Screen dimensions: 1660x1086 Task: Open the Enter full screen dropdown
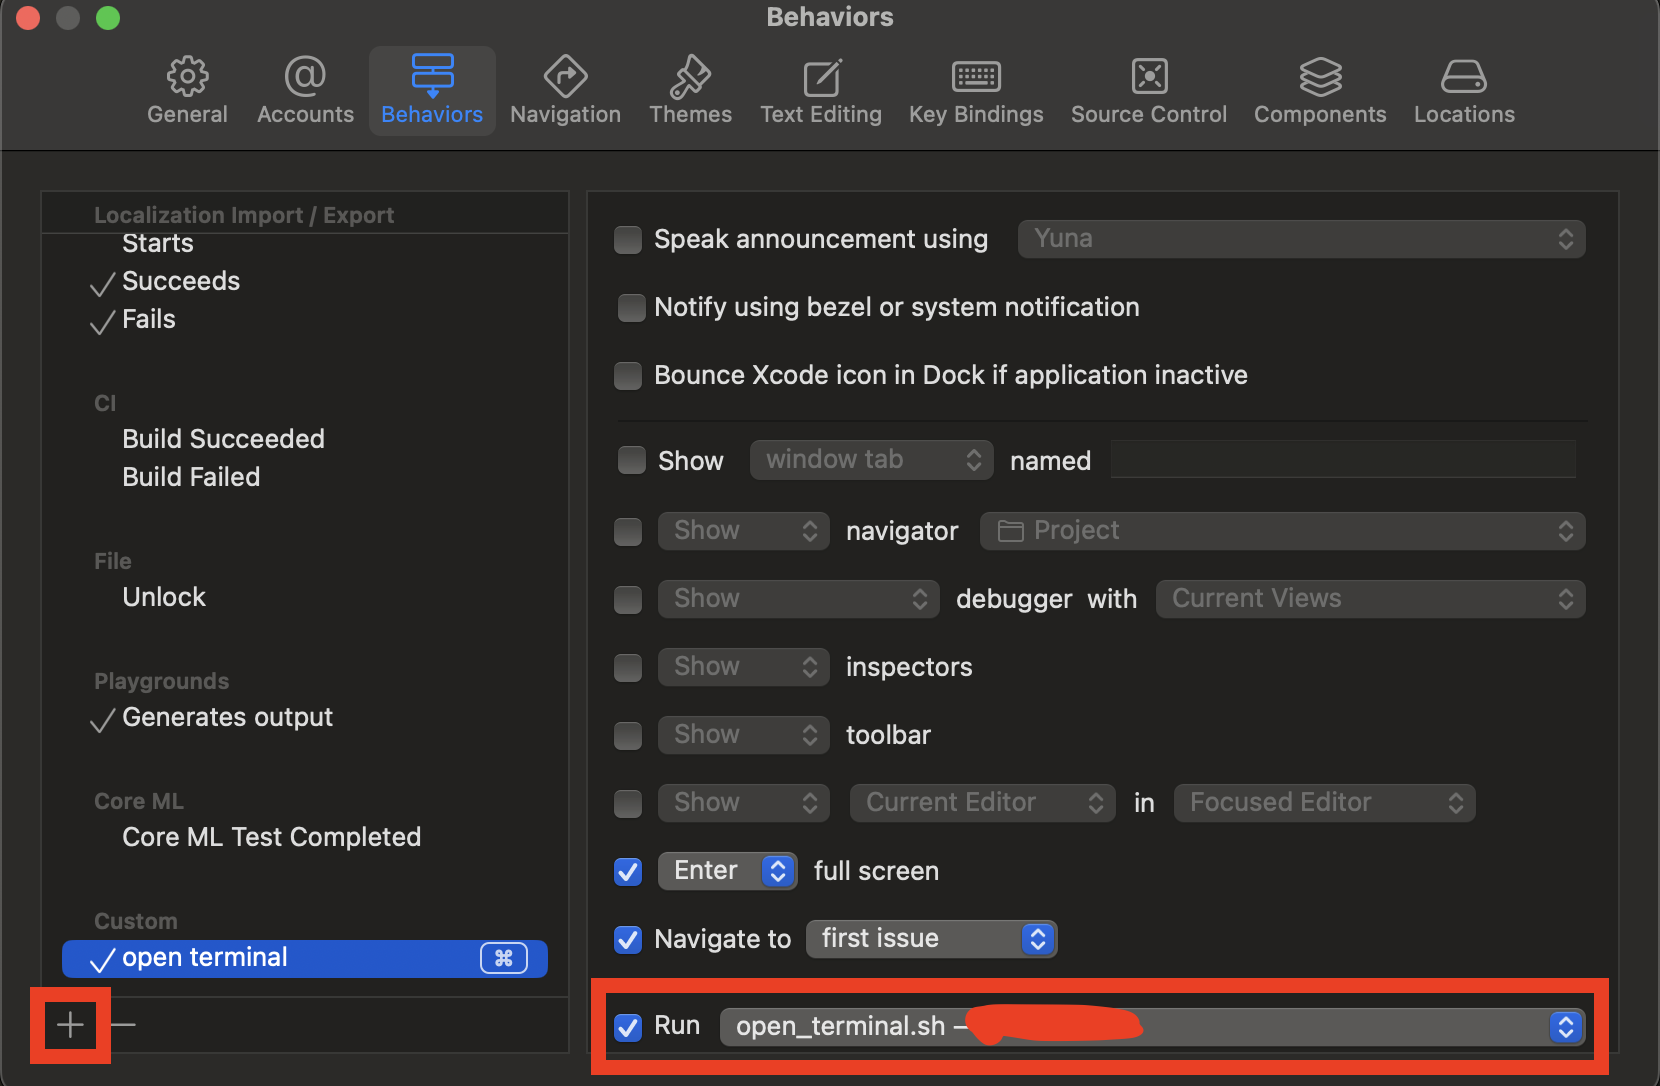click(727, 871)
